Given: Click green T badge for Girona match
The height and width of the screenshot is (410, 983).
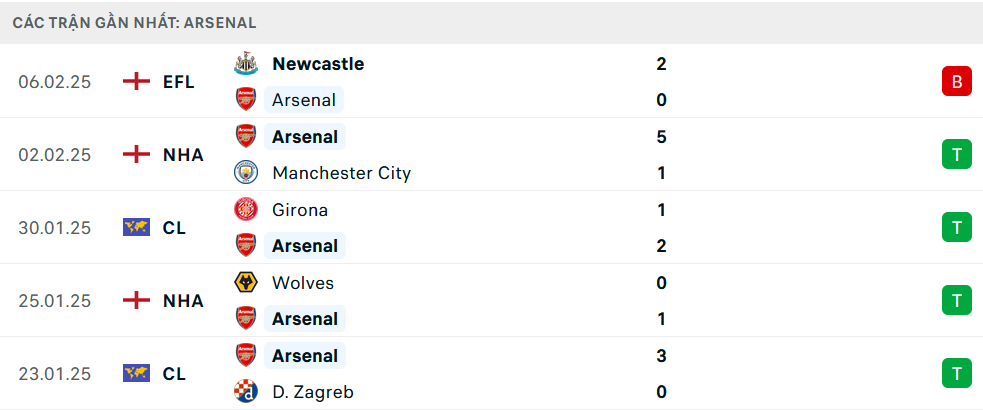Looking at the screenshot, I should [956, 228].
